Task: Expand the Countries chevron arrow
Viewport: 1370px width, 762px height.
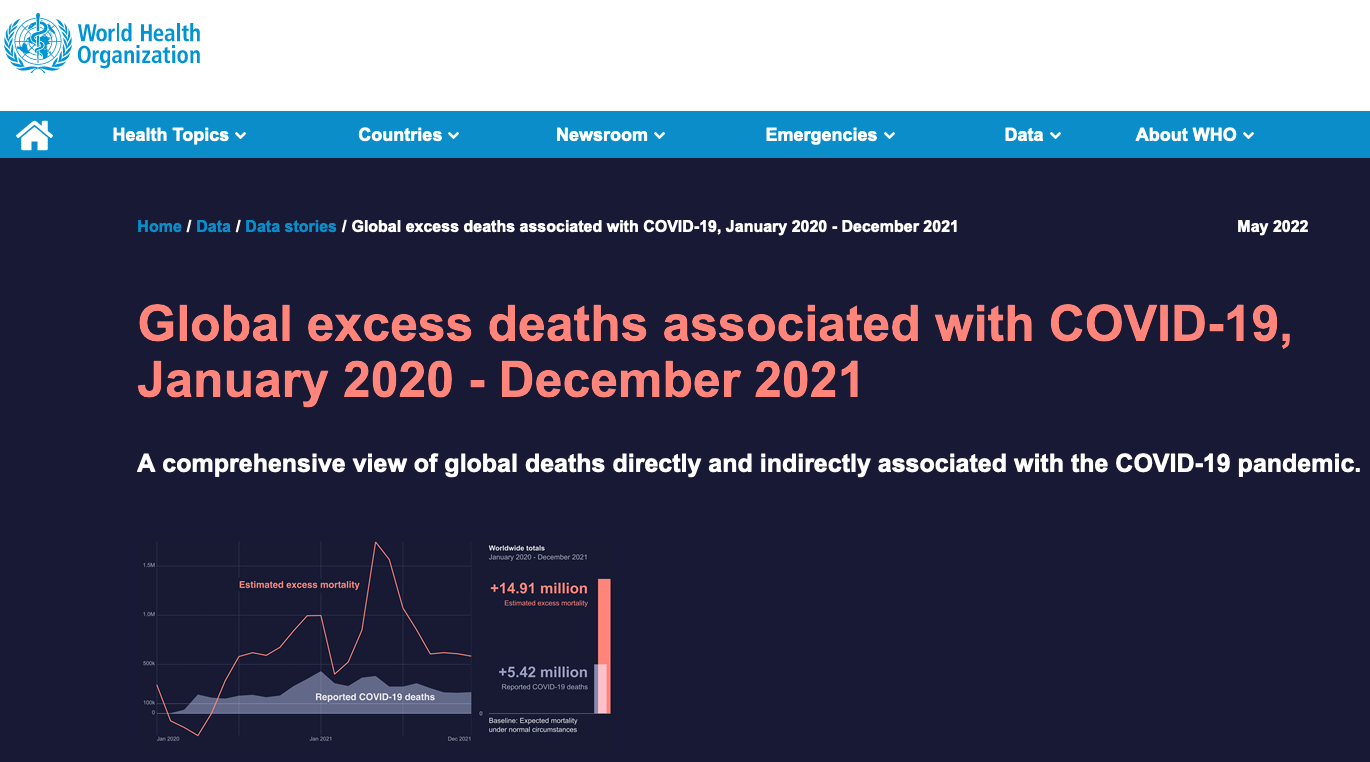Action: [454, 136]
